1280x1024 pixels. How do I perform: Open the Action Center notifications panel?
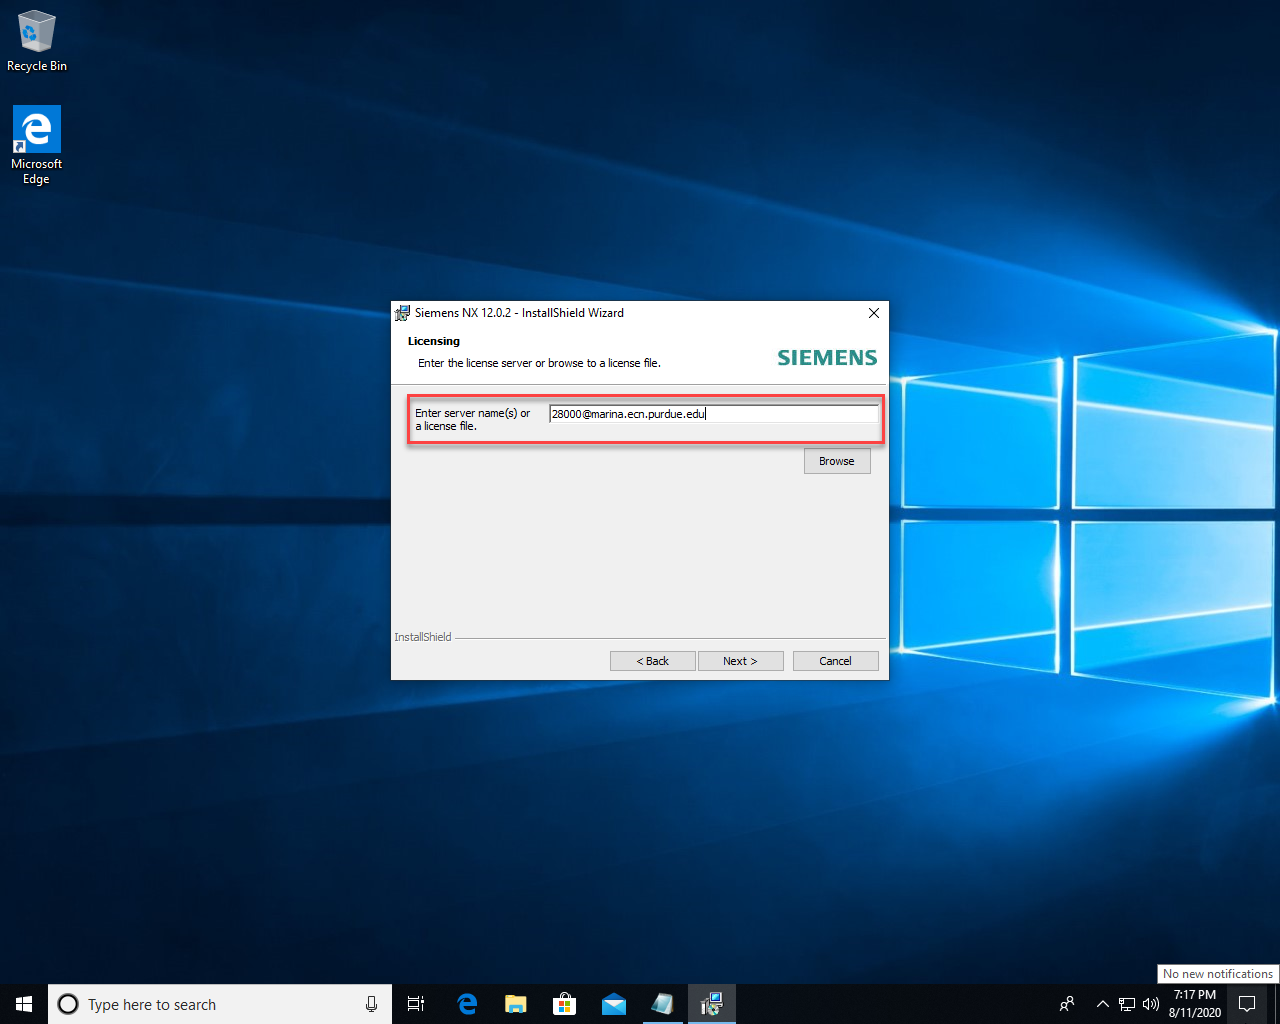(x=1247, y=1004)
